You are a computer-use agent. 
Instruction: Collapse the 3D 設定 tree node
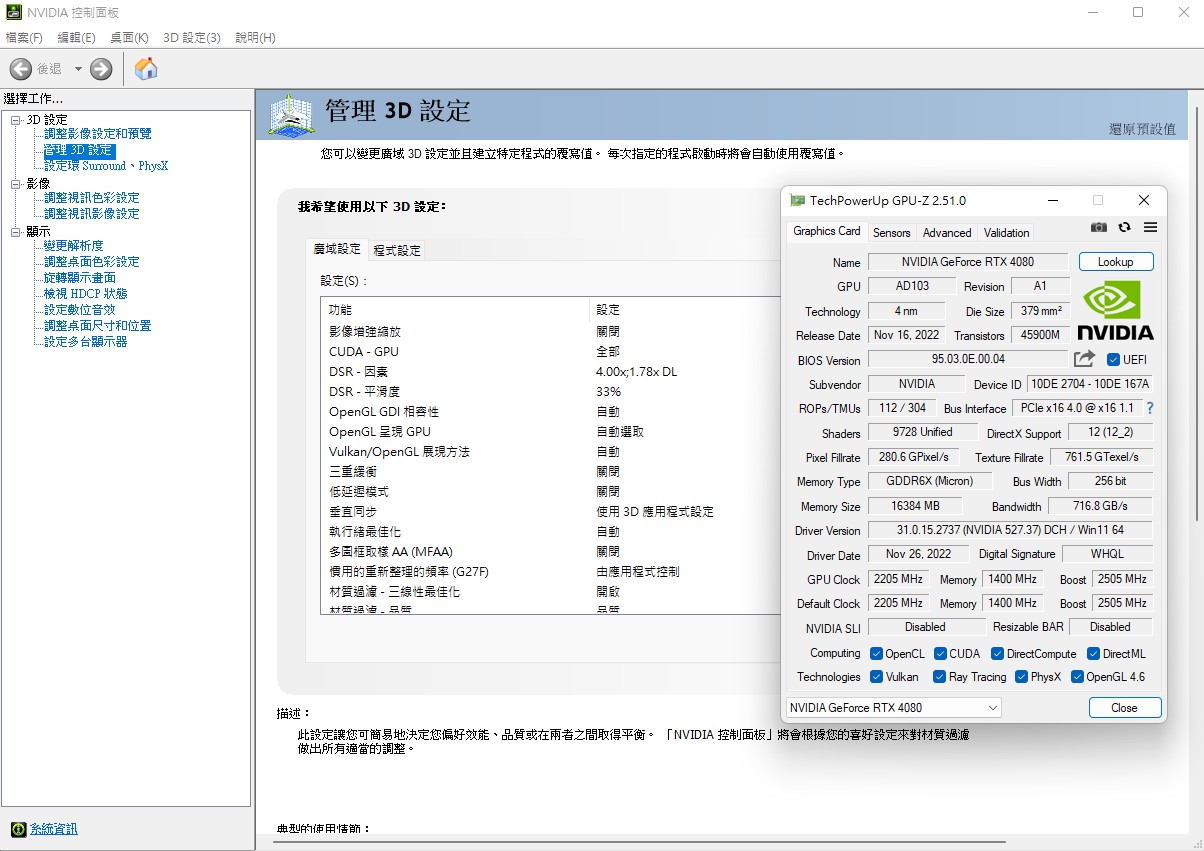click(x=16, y=120)
